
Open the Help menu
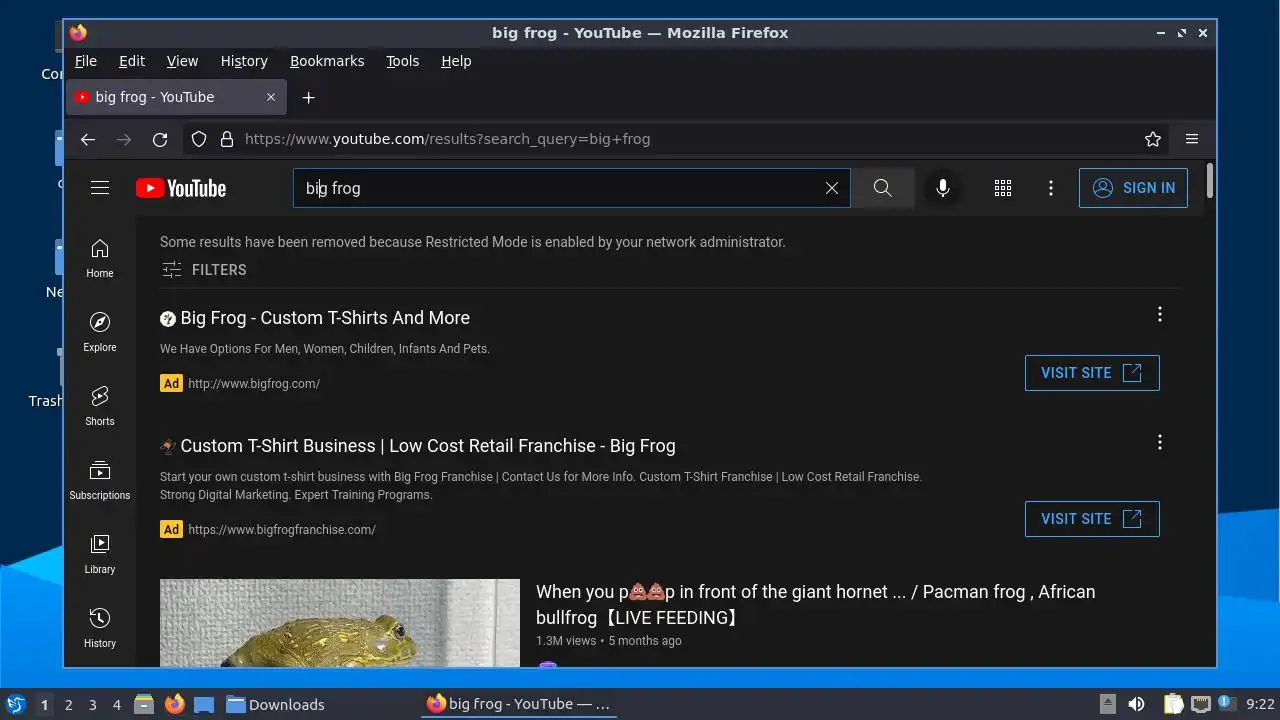point(456,61)
